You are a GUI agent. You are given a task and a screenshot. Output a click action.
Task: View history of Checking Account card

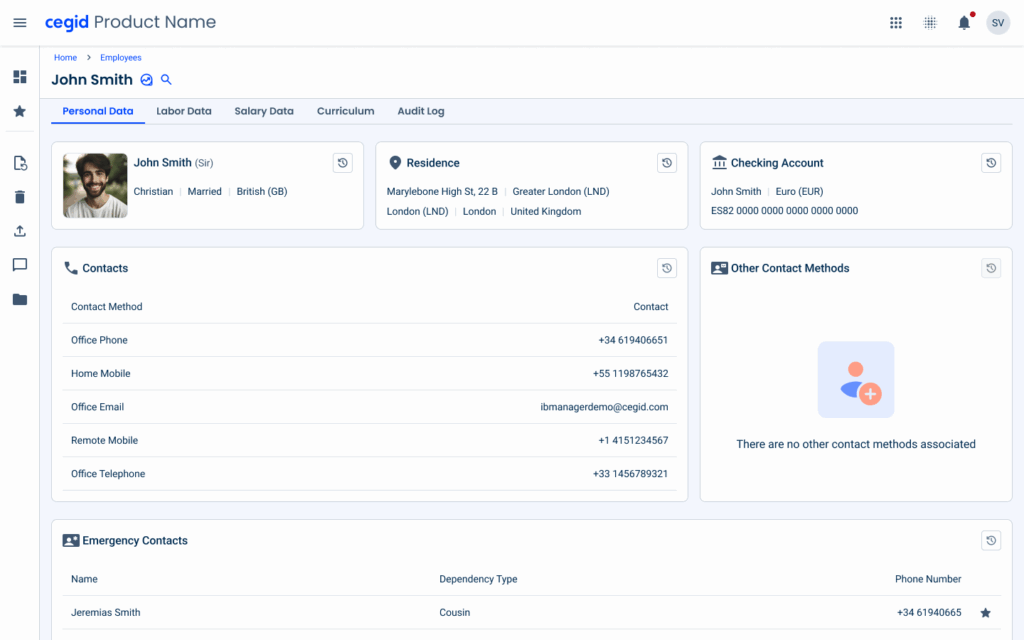click(991, 163)
